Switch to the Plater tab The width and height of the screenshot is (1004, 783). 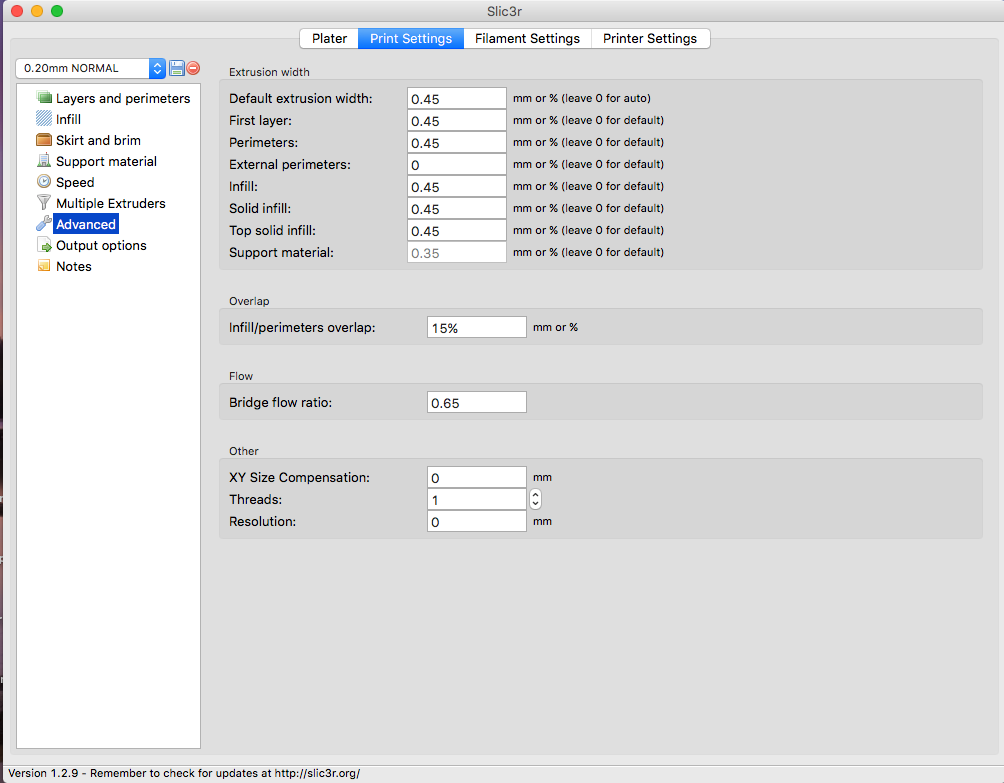coord(329,38)
